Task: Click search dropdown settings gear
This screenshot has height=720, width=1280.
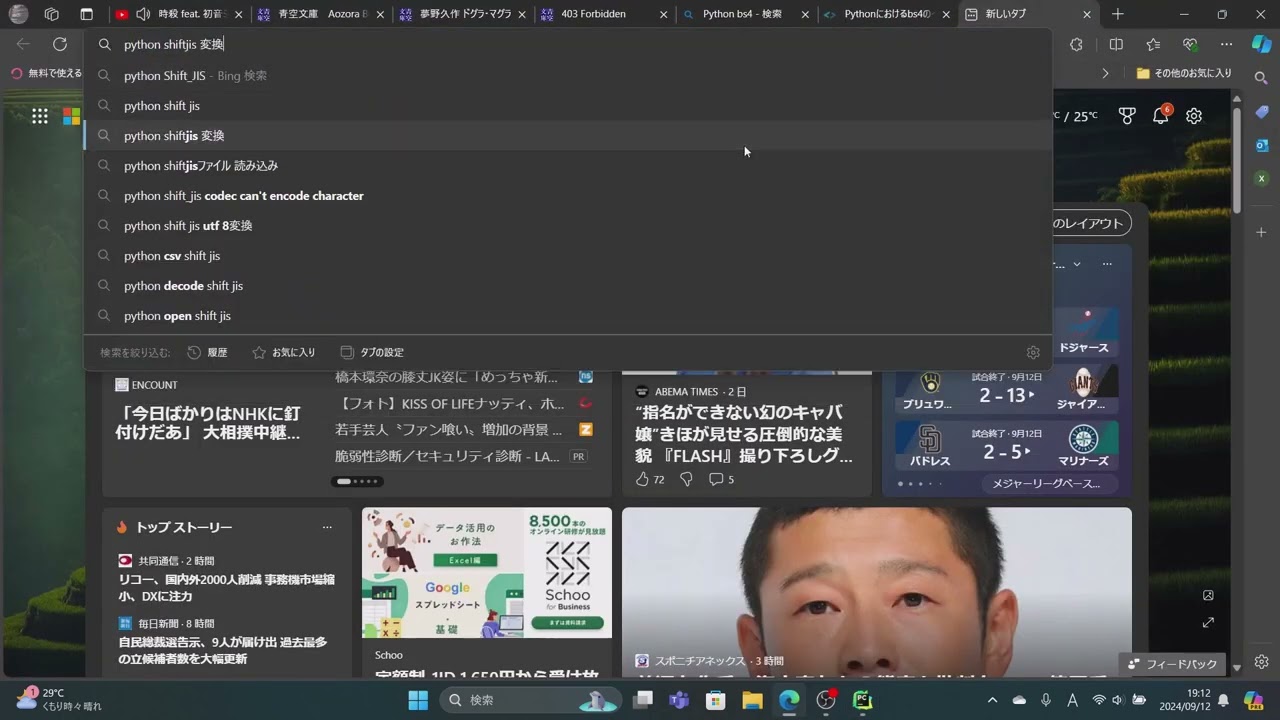Action: tap(1033, 352)
